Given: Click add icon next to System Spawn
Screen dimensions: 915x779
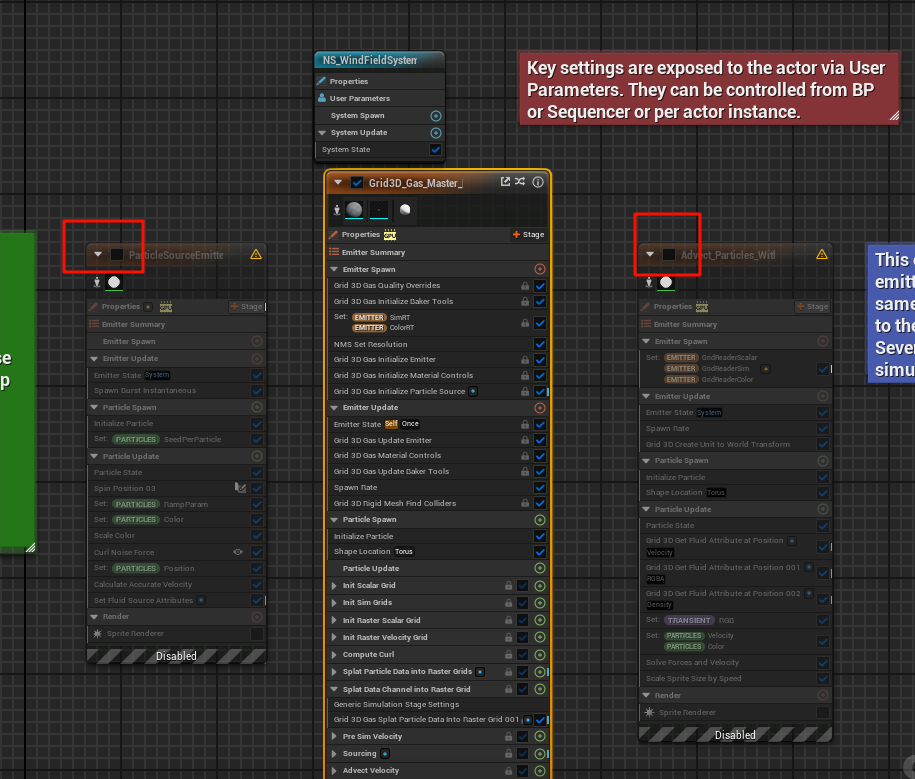Looking at the screenshot, I should [435, 116].
